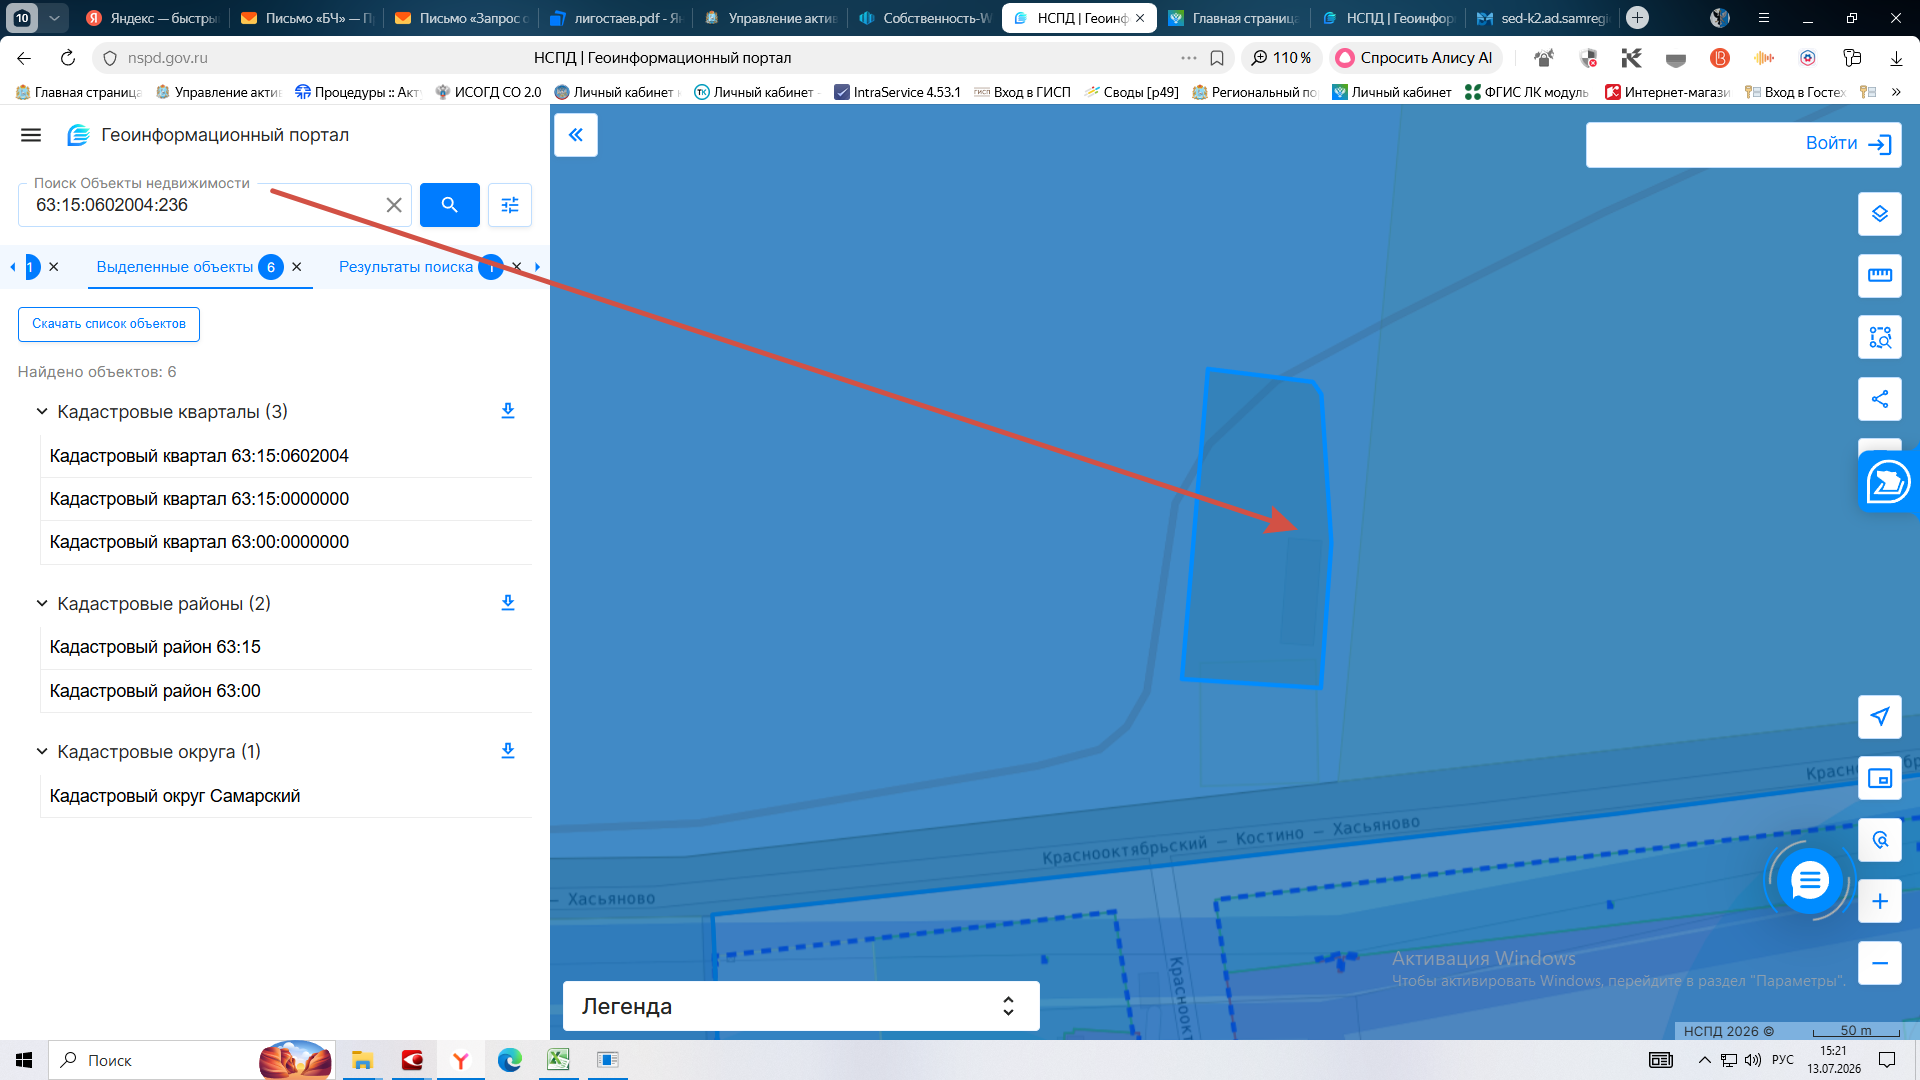Screen dimensions: 1920x1080
Task: Open the Управление активами browser tab
Action: point(771,18)
